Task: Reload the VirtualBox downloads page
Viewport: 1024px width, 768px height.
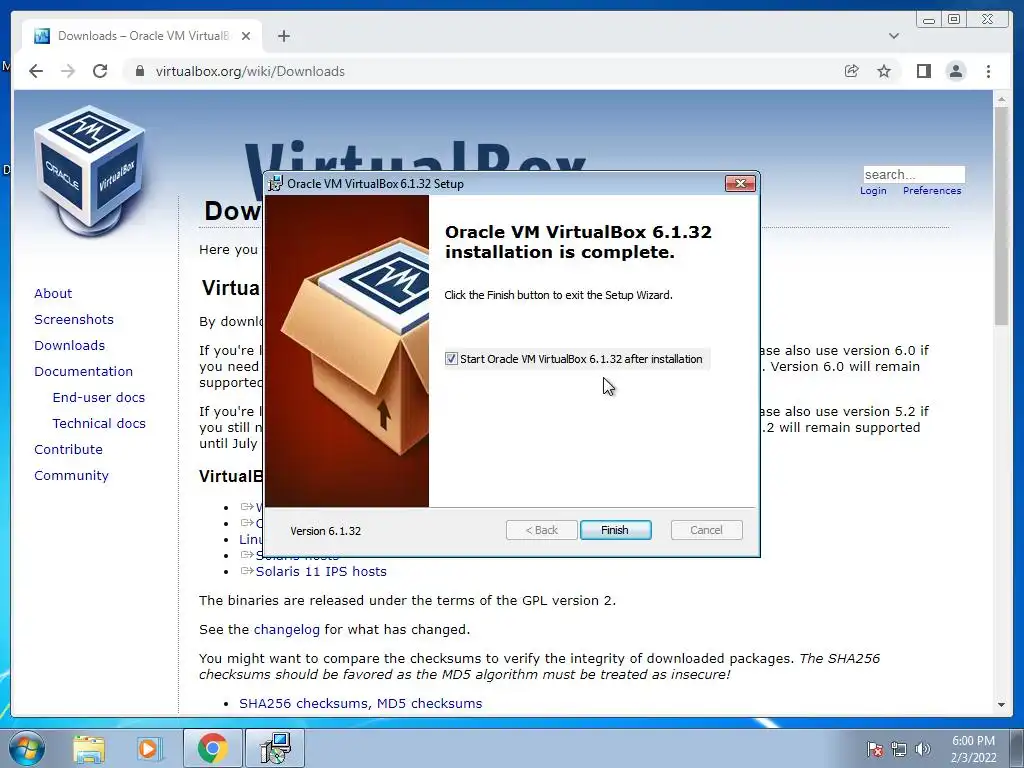Action: point(100,71)
